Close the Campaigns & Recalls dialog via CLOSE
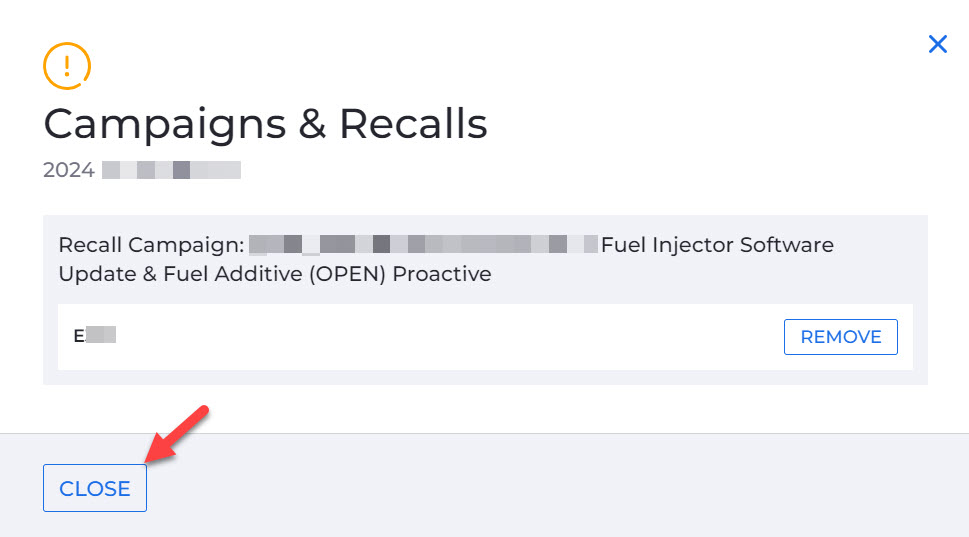Screen dimensions: 969x537 pyautogui.click(x=95, y=488)
